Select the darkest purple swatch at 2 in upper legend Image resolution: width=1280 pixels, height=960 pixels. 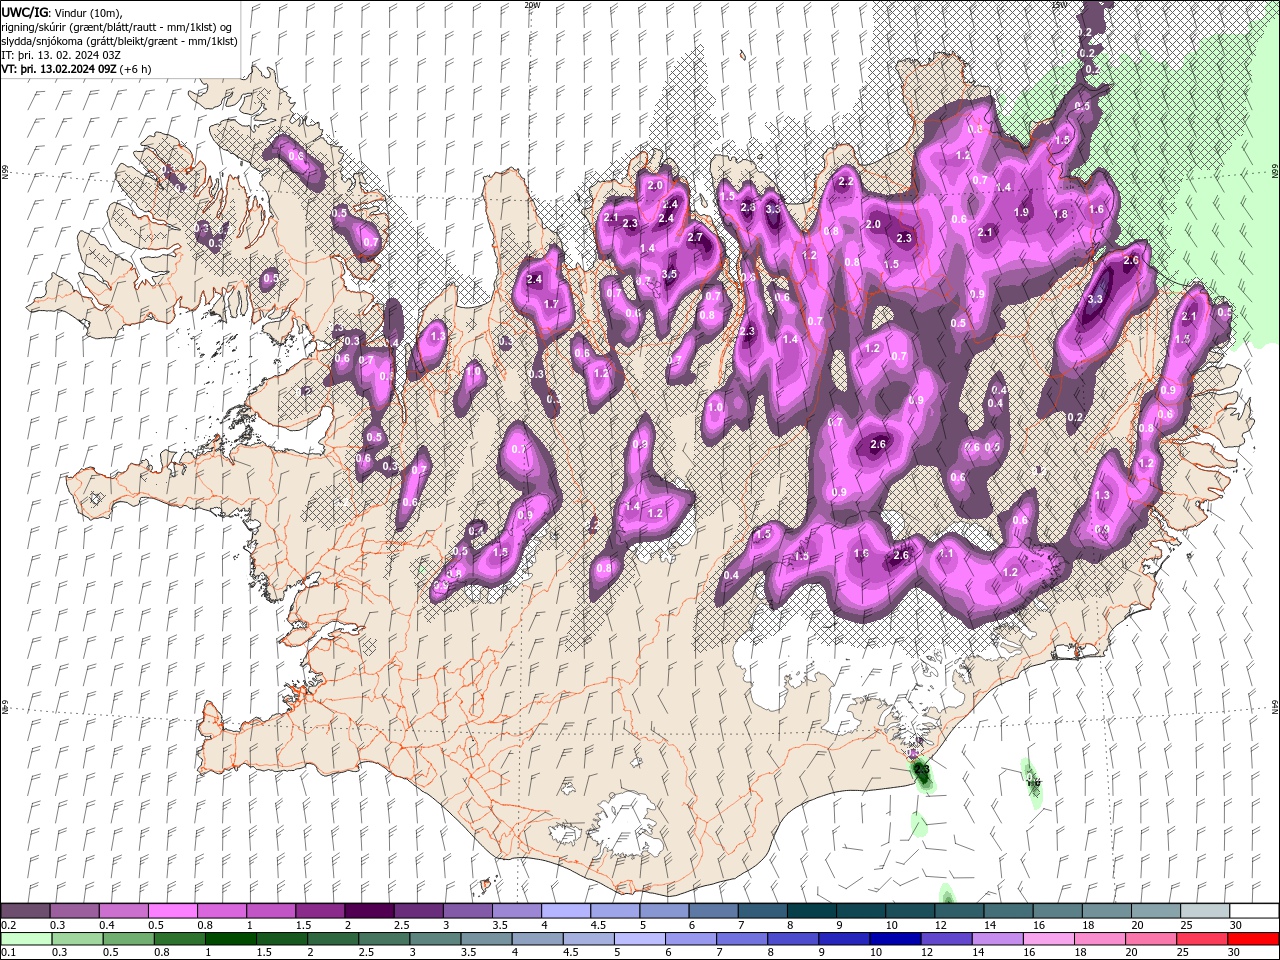(x=368, y=911)
